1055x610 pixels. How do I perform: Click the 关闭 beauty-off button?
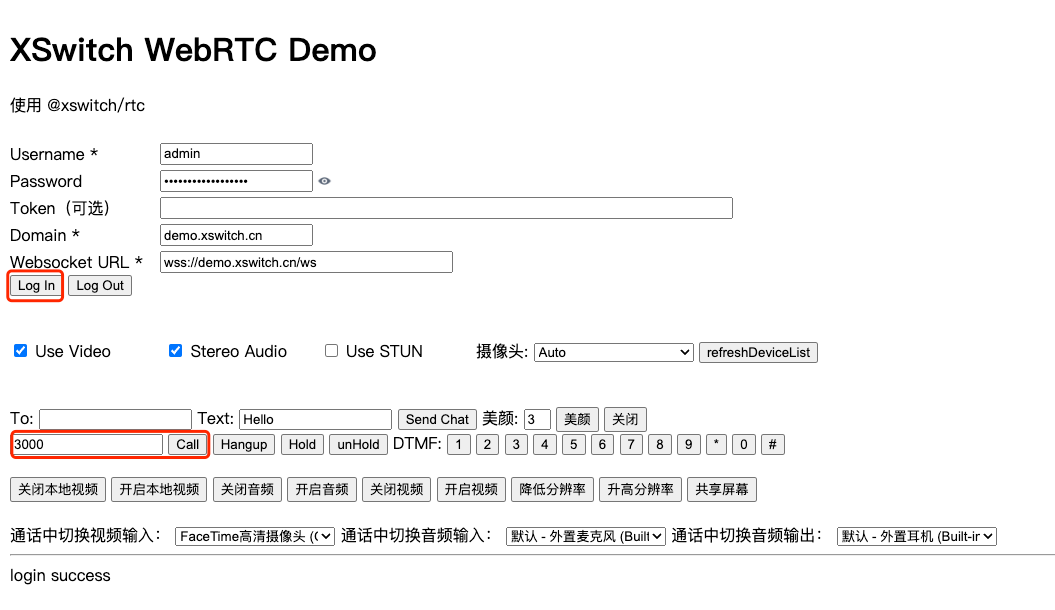pos(625,419)
